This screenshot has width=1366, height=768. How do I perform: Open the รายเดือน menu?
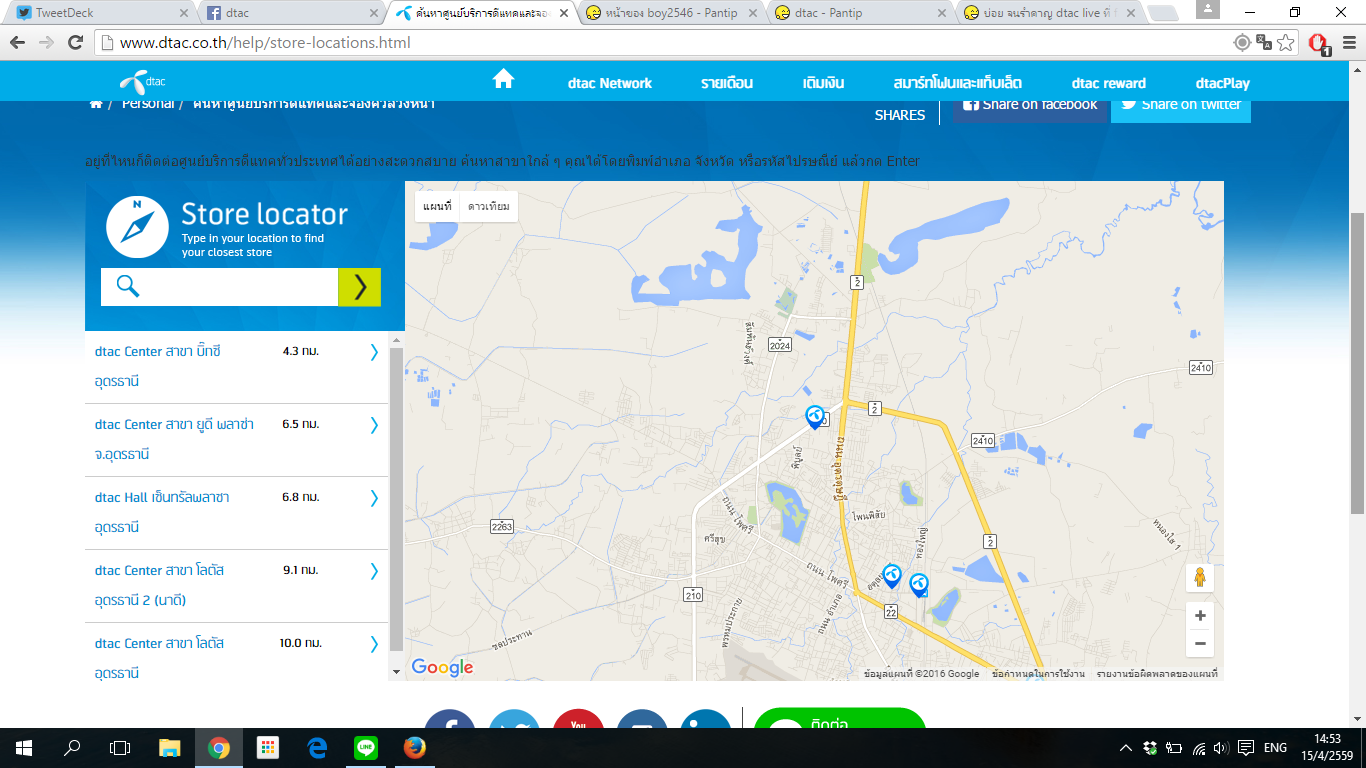tap(727, 83)
